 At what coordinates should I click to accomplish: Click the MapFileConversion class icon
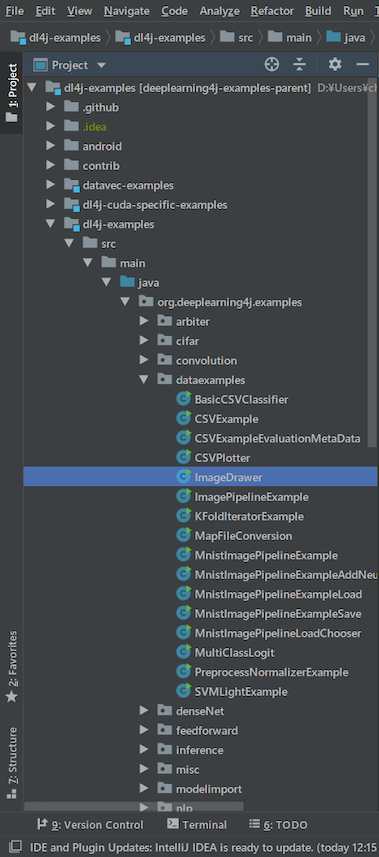pyautogui.click(x=183, y=536)
